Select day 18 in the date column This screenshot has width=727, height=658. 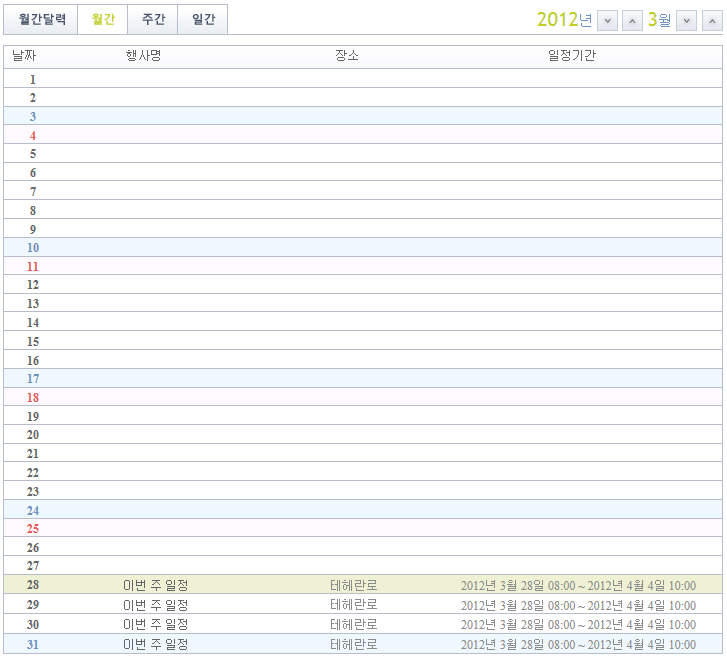pyautogui.click(x=33, y=397)
